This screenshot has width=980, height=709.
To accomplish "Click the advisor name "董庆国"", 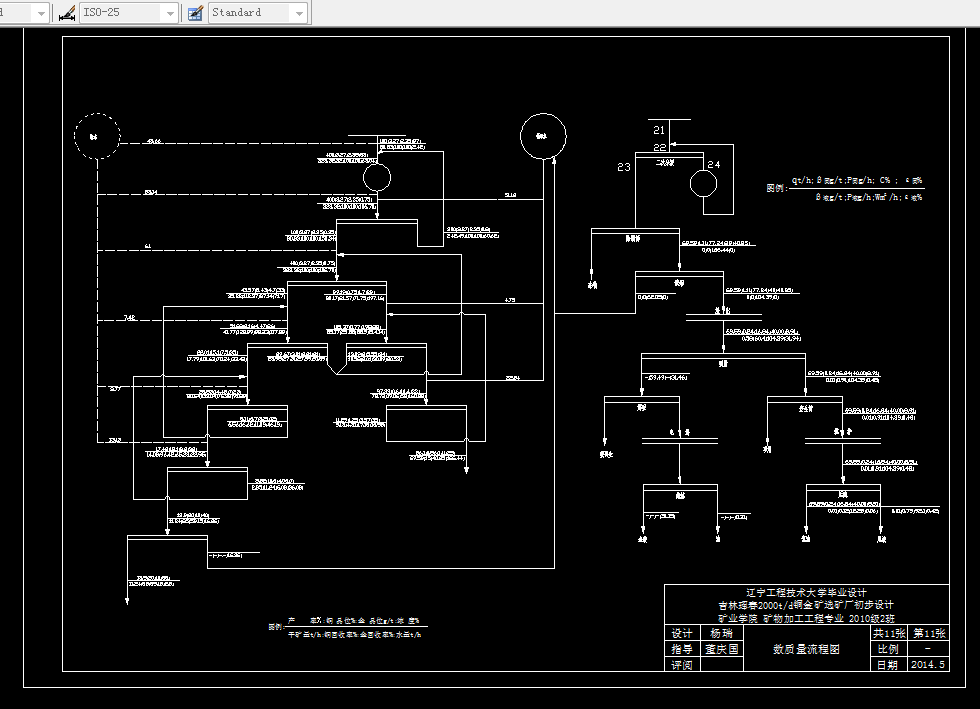I will [722, 649].
